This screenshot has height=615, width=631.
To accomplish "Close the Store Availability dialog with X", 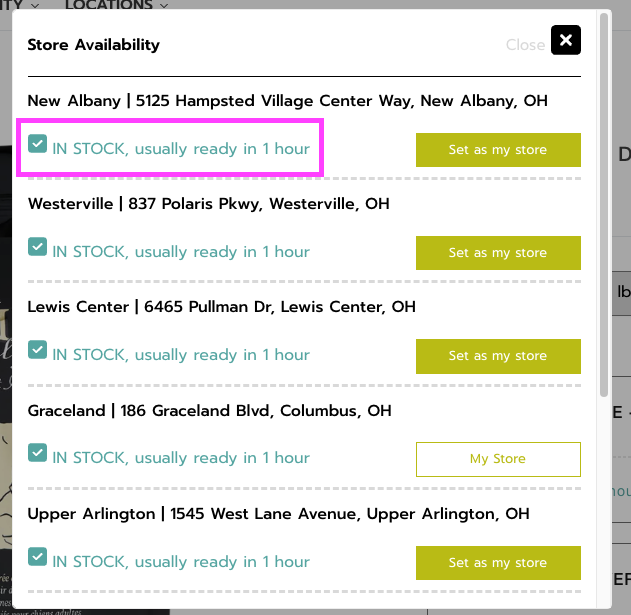I will pos(566,41).
